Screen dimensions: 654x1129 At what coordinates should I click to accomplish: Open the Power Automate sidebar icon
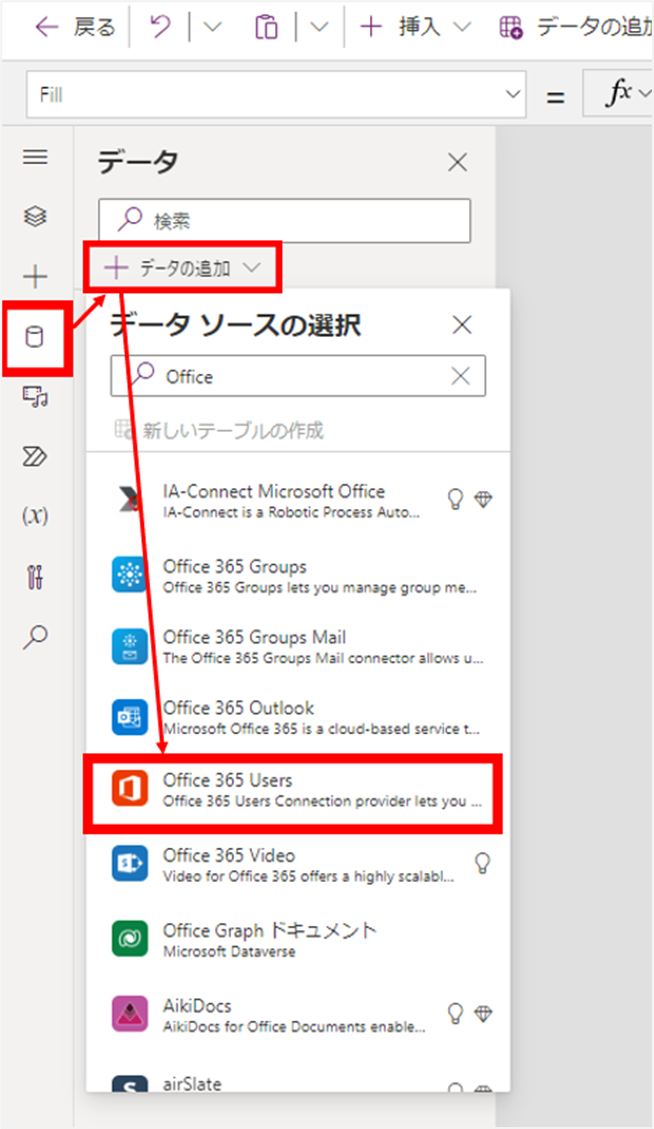[x=35, y=456]
